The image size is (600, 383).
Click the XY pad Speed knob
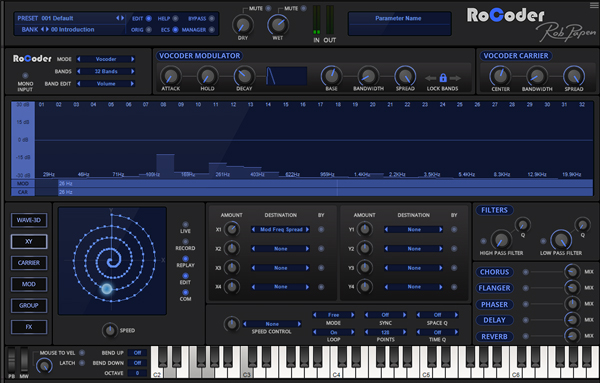(x=109, y=330)
